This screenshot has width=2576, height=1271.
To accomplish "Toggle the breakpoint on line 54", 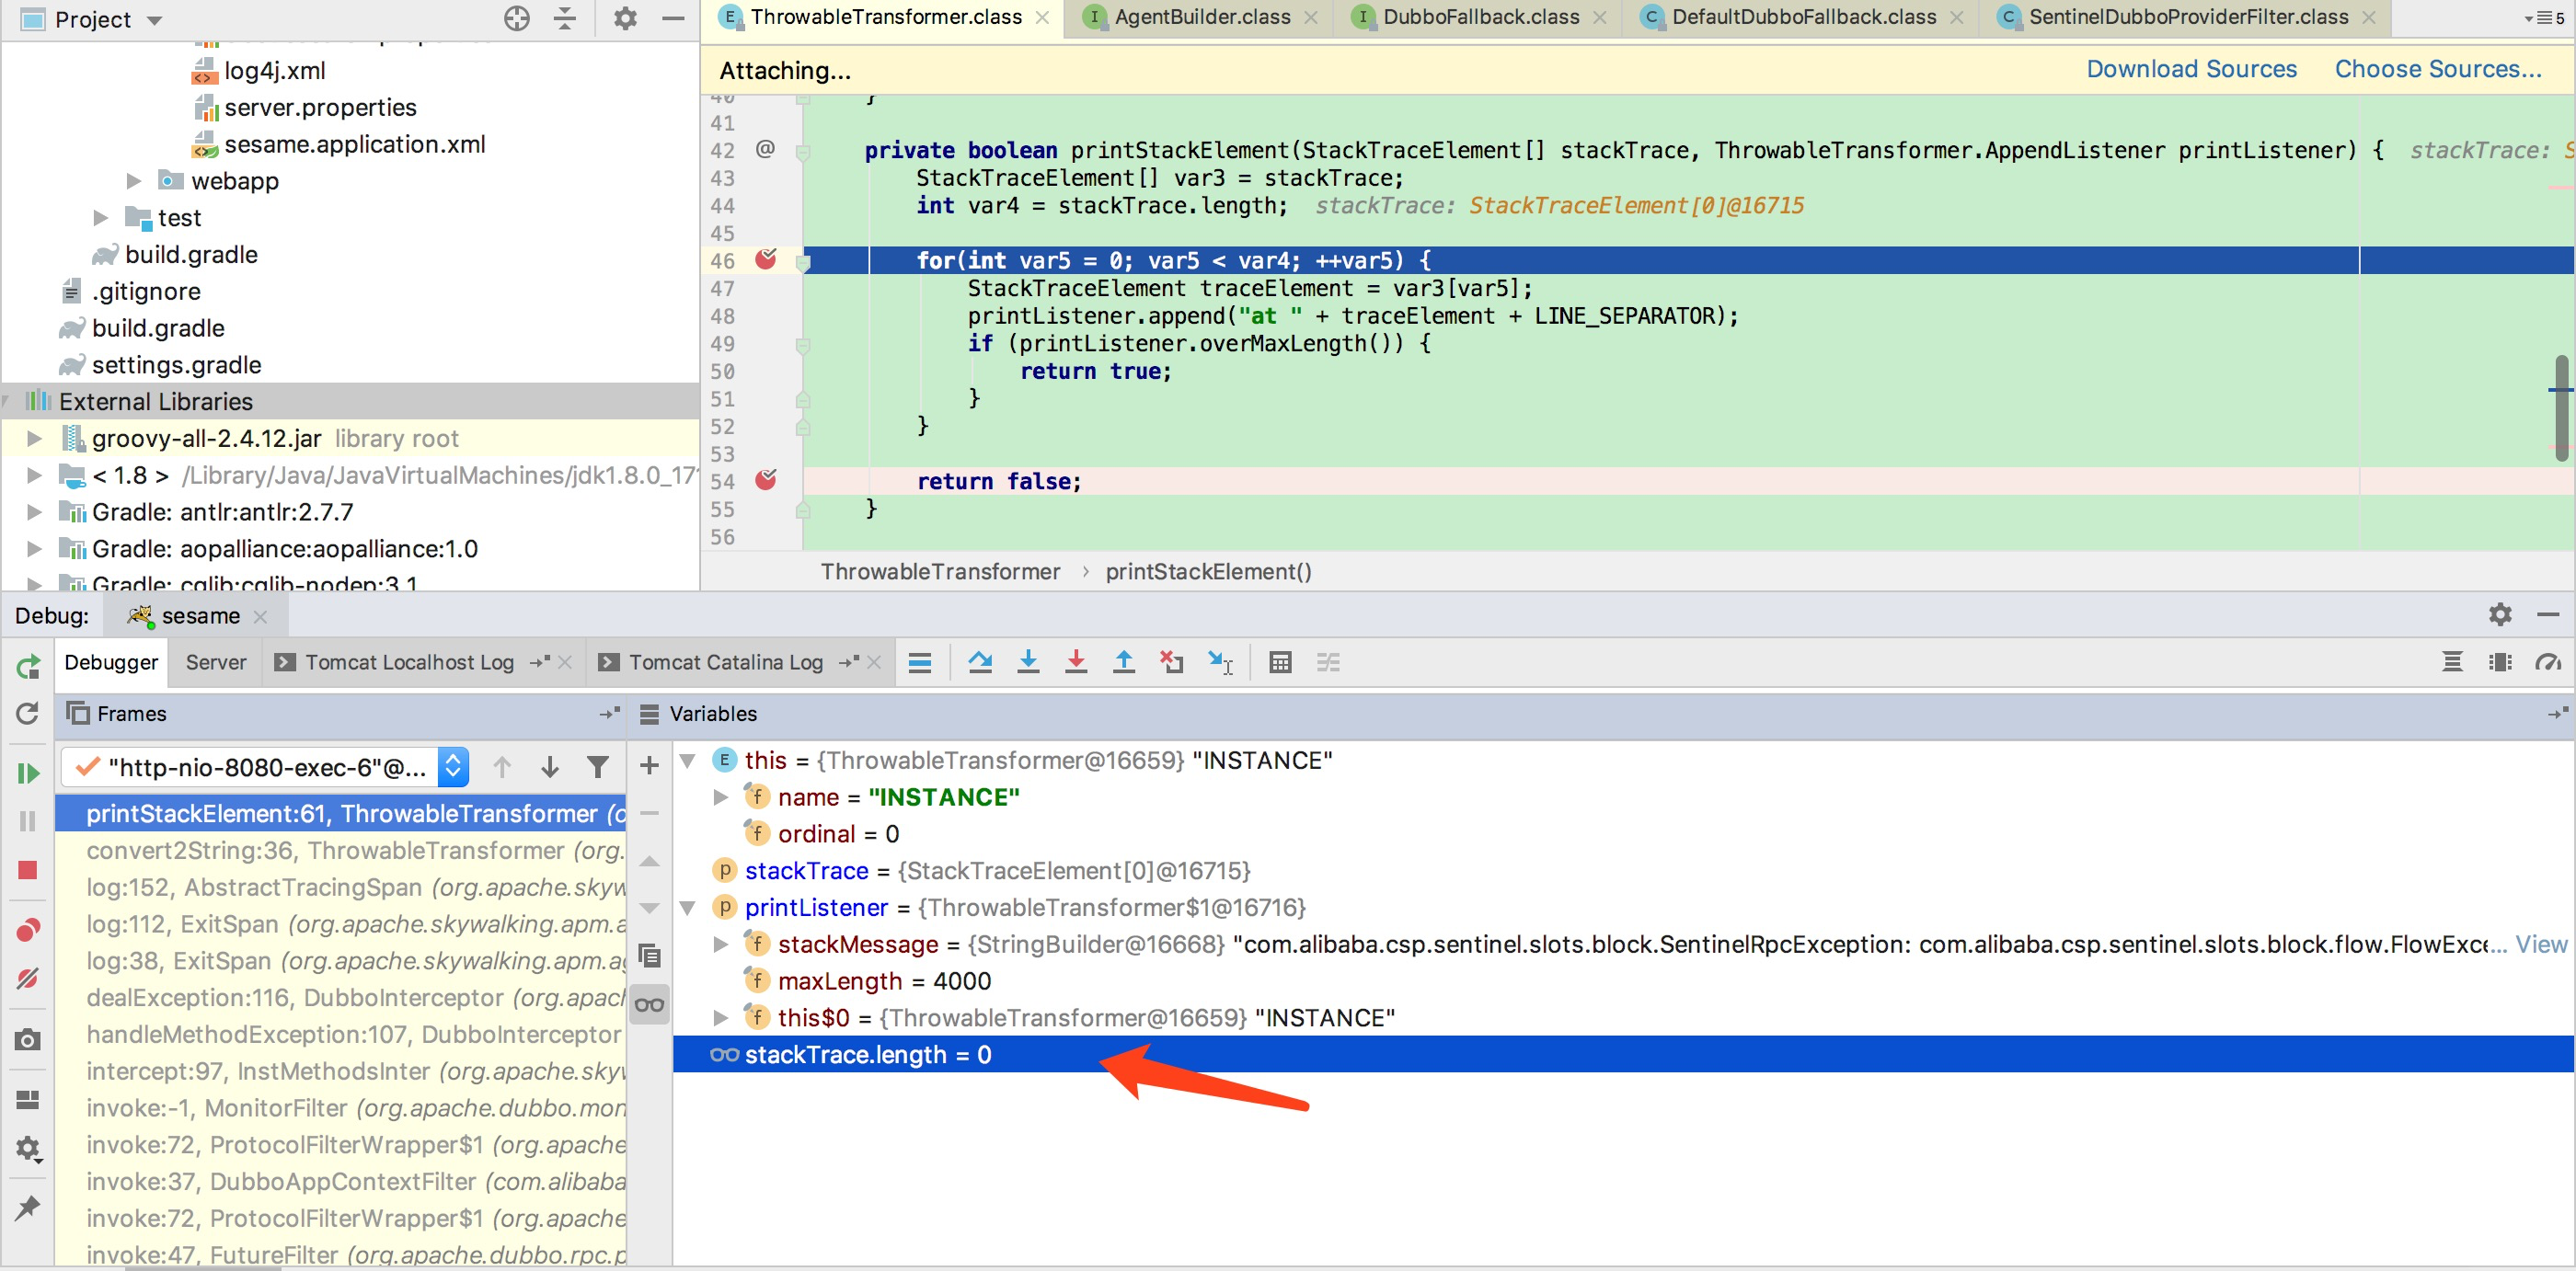I will click(766, 481).
